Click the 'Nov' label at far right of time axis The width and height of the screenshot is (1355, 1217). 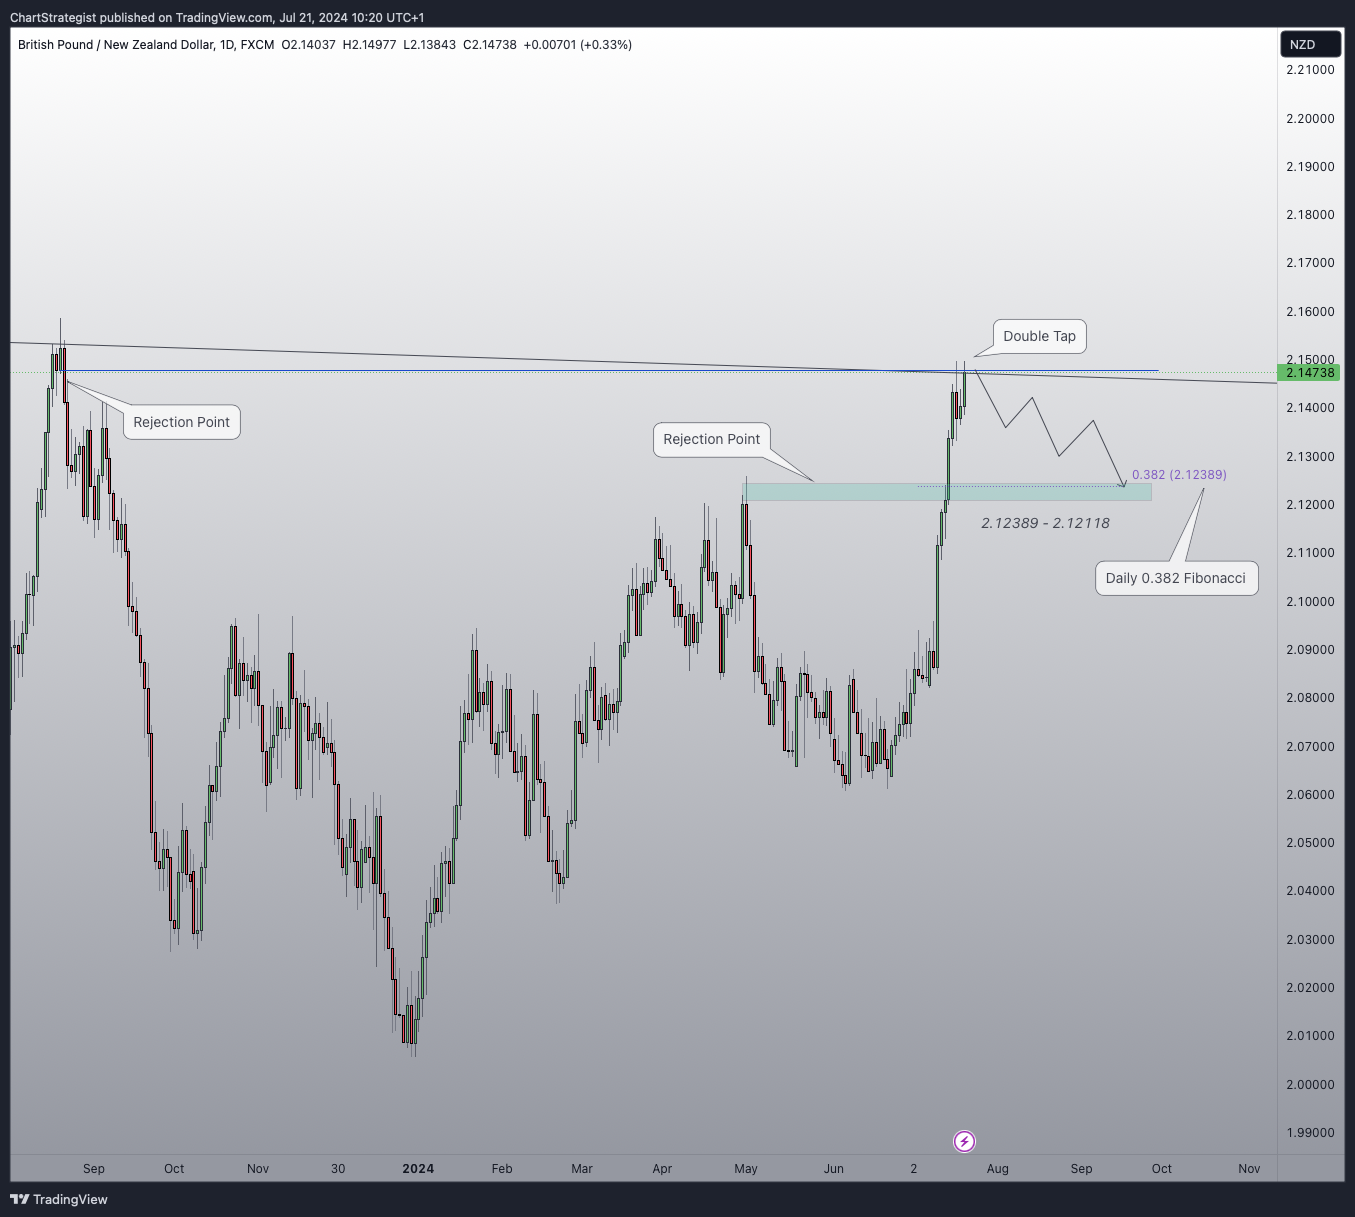(1249, 1169)
